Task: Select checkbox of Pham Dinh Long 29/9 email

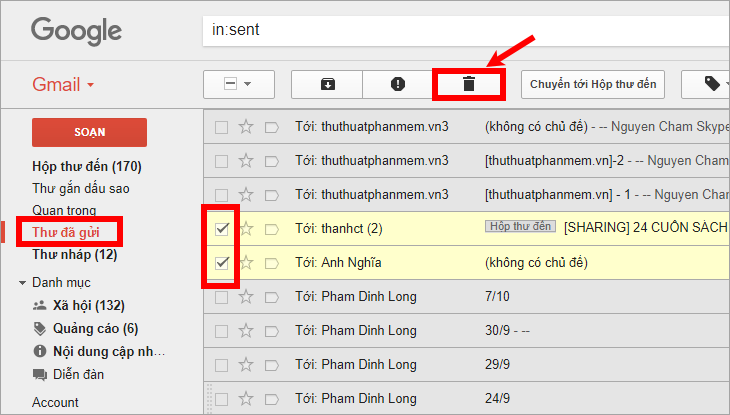Action: pos(221,365)
